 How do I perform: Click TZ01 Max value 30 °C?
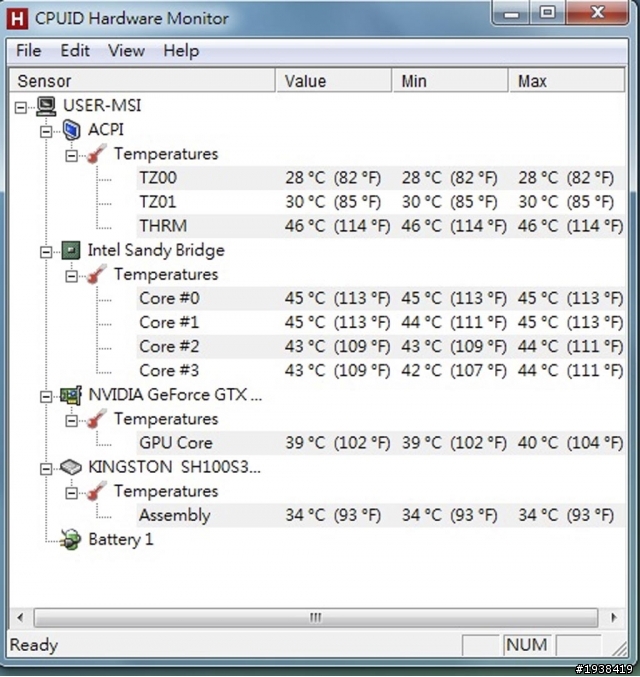[566, 202]
